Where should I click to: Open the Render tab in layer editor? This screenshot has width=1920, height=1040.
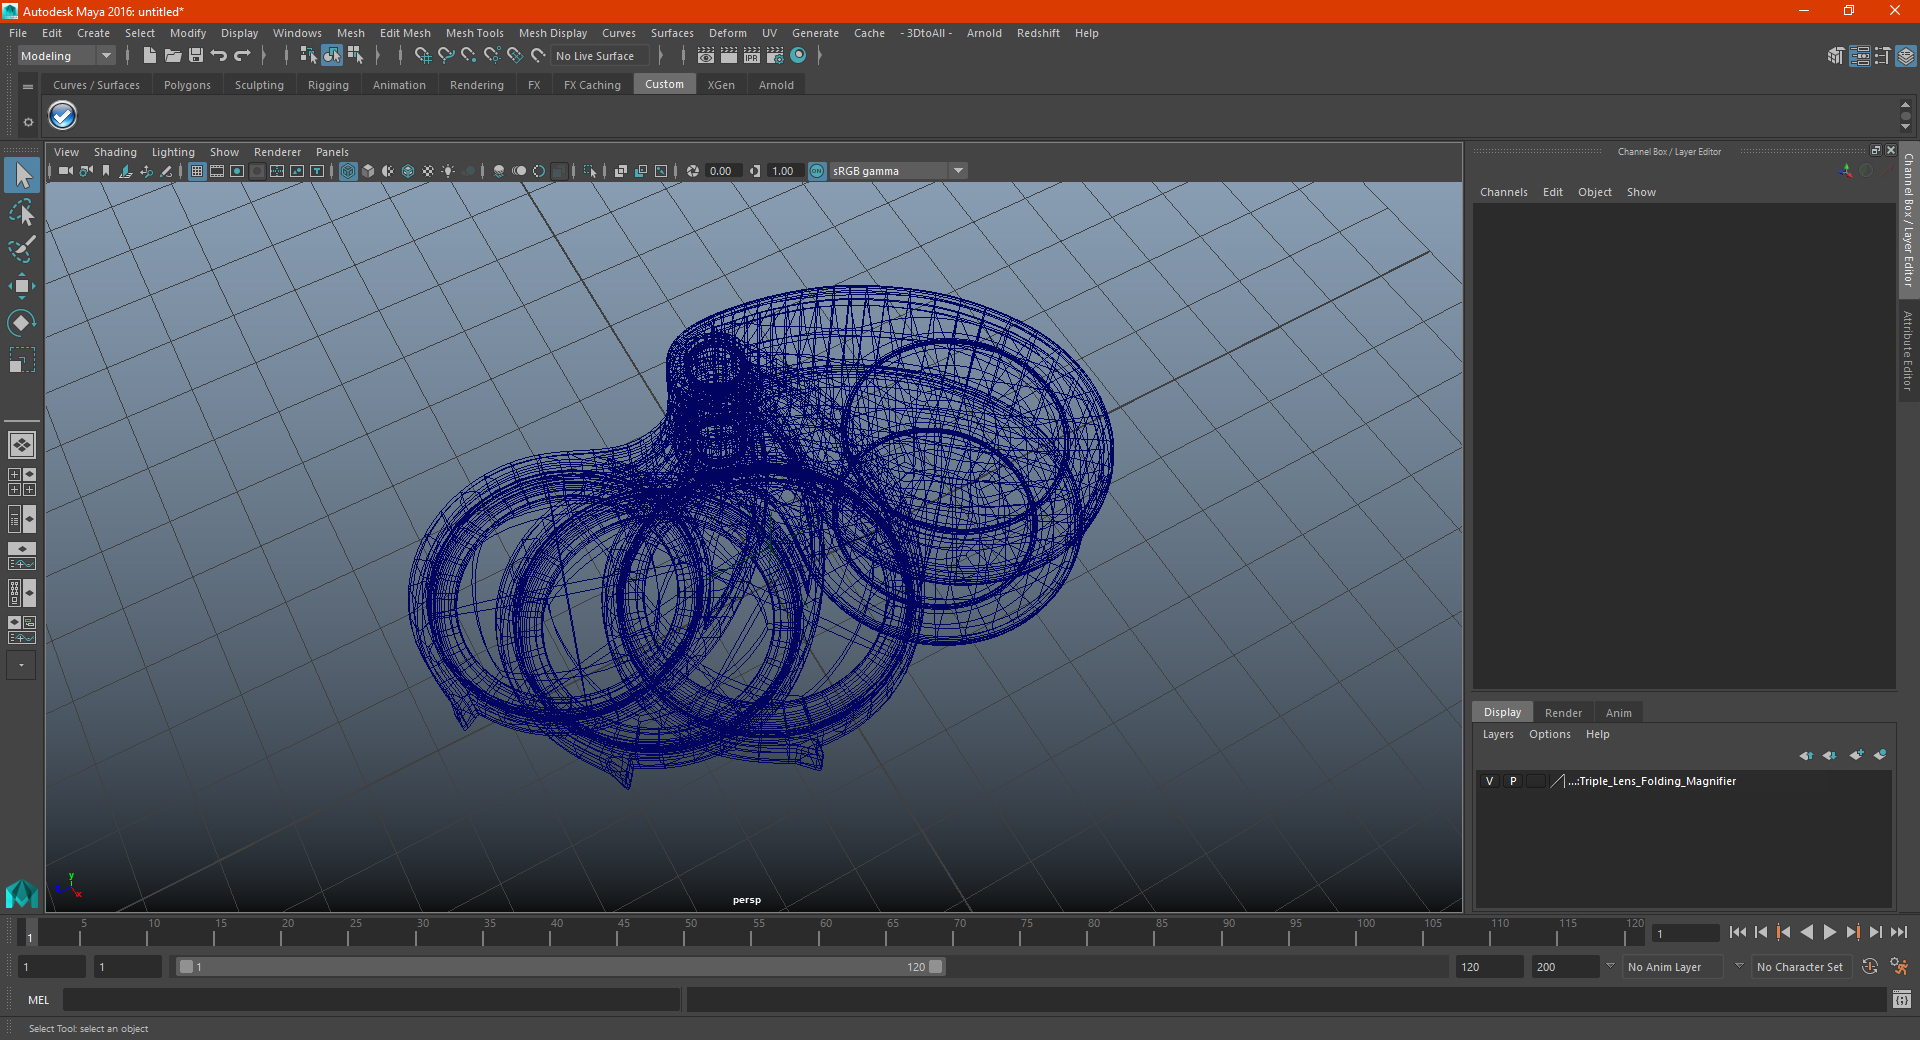(x=1563, y=713)
